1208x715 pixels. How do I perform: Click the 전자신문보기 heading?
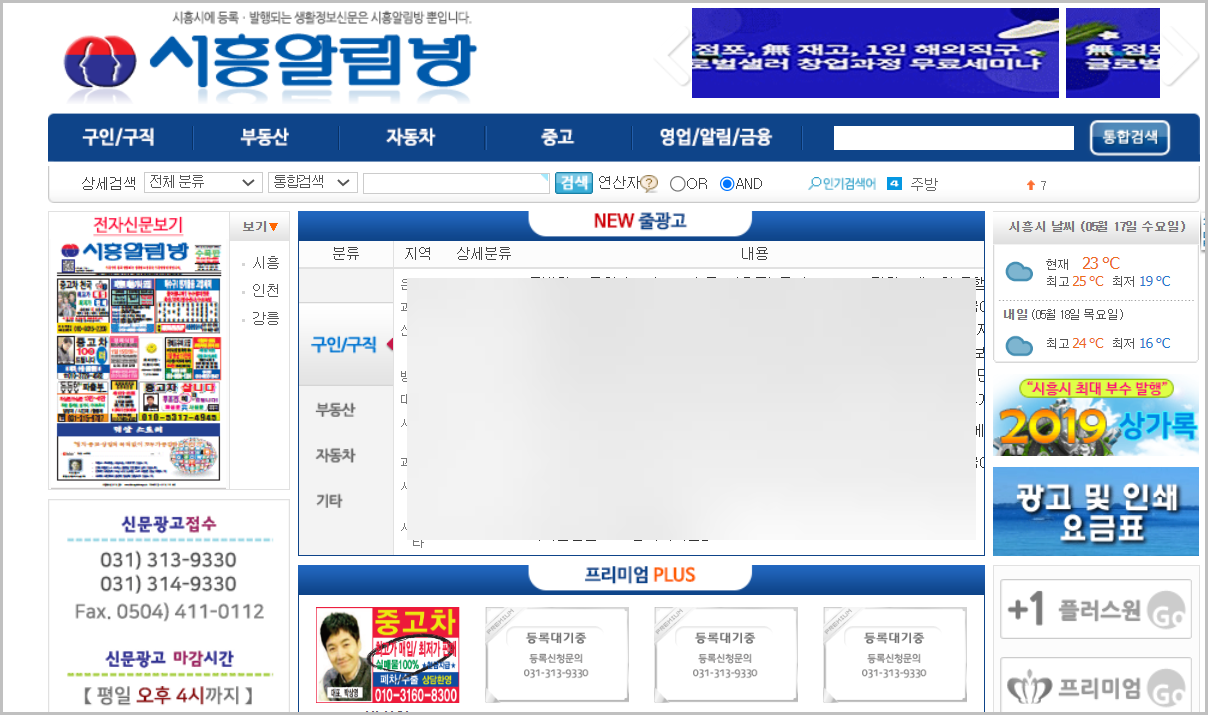(x=138, y=224)
